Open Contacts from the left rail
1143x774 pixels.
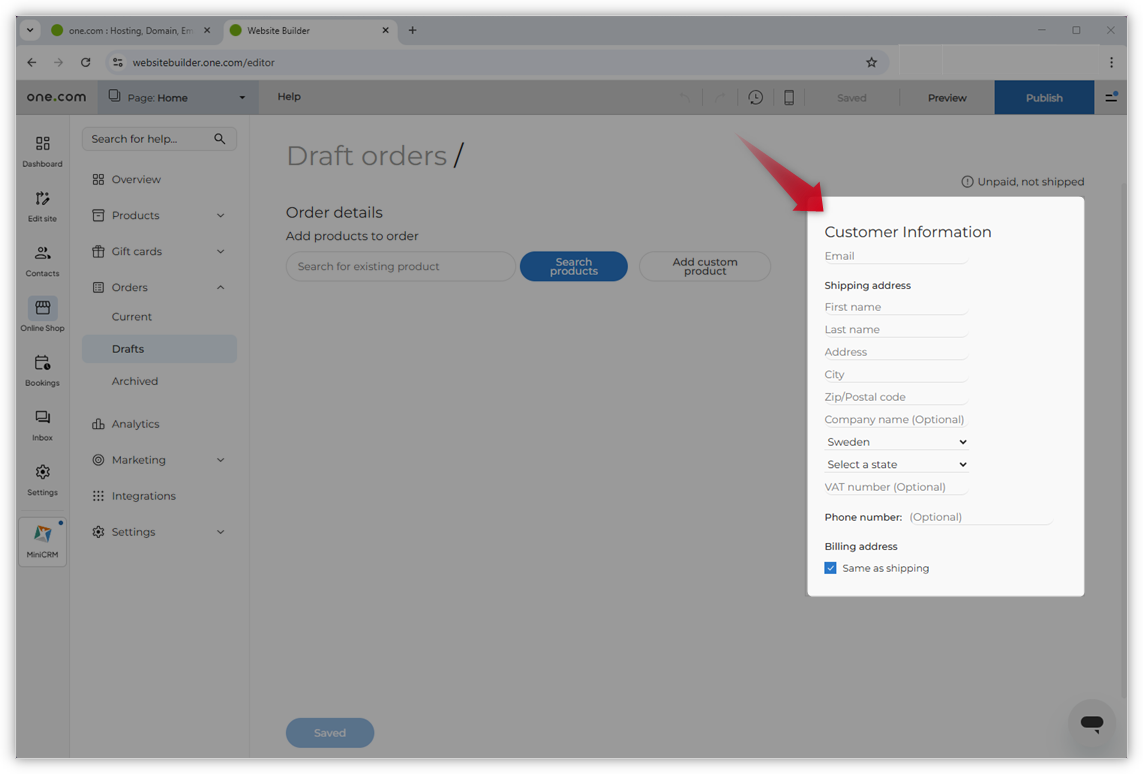pyautogui.click(x=42, y=260)
